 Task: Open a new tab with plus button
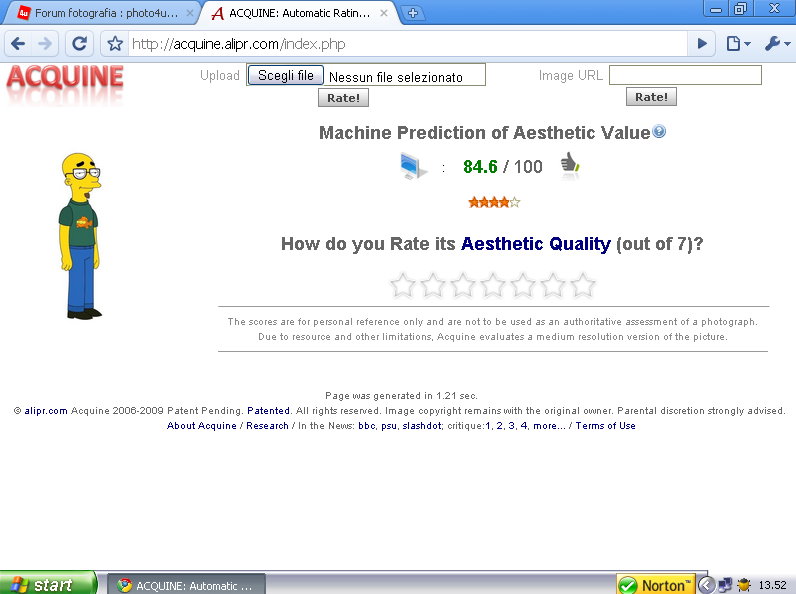413,13
